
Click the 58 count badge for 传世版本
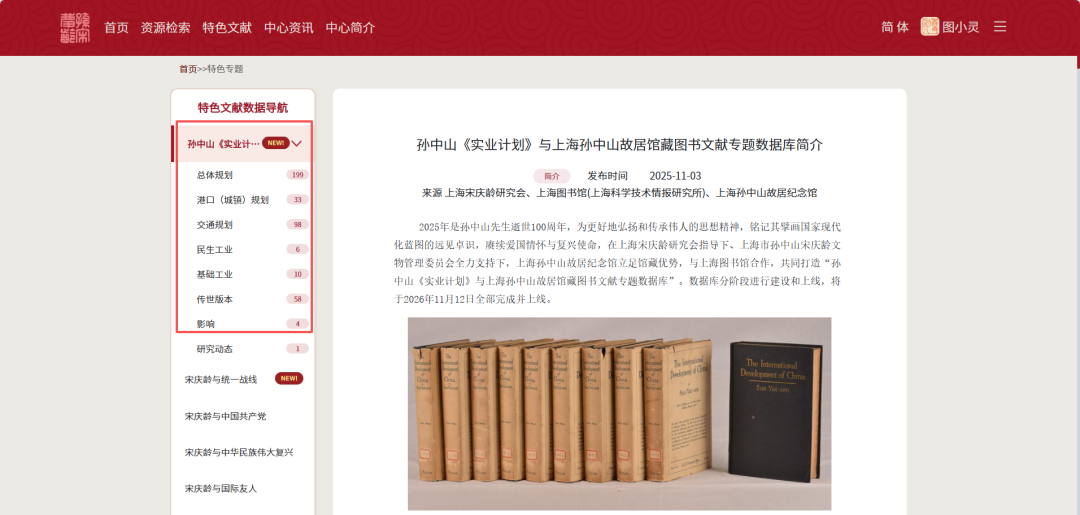pos(298,299)
